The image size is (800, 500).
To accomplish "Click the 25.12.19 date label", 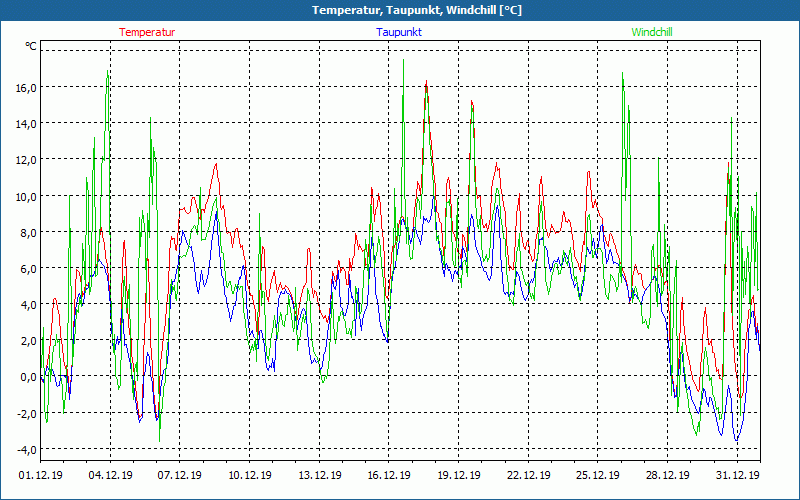I will (598, 475).
